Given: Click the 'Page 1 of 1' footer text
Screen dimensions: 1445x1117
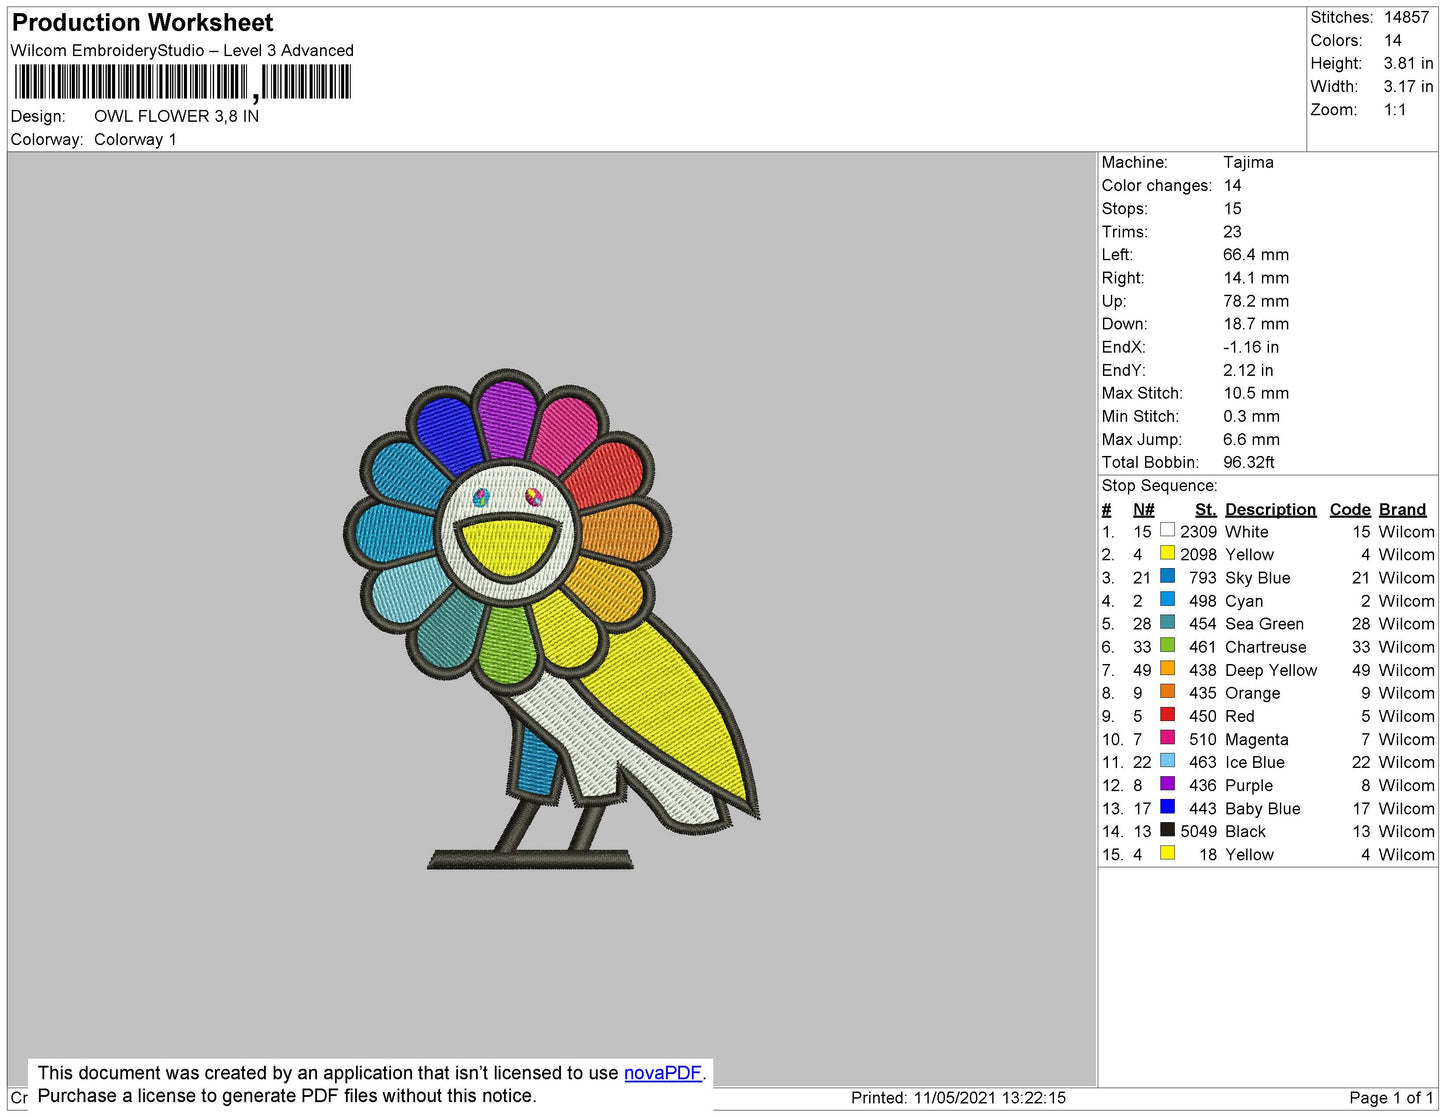Looking at the screenshot, I should tap(1391, 1098).
